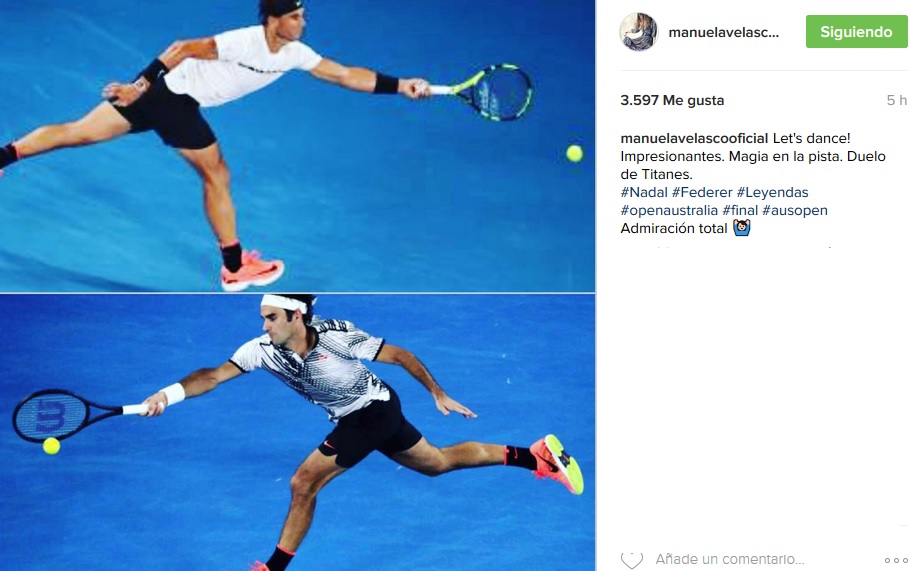The height and width of the screenshot is (571, 910).
Task: Open the #Federer hashtag
Action: (702, 192)
